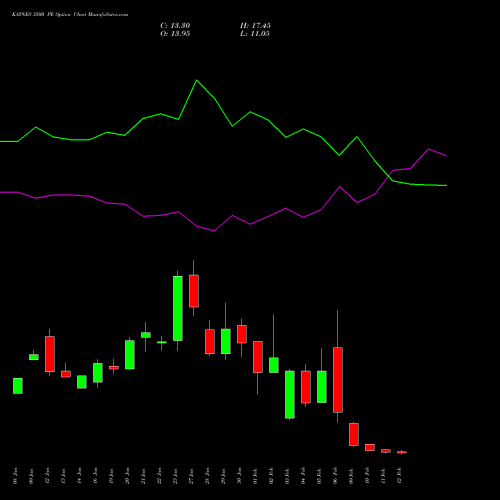Select the red candlestick for 30 Jan

242,334
